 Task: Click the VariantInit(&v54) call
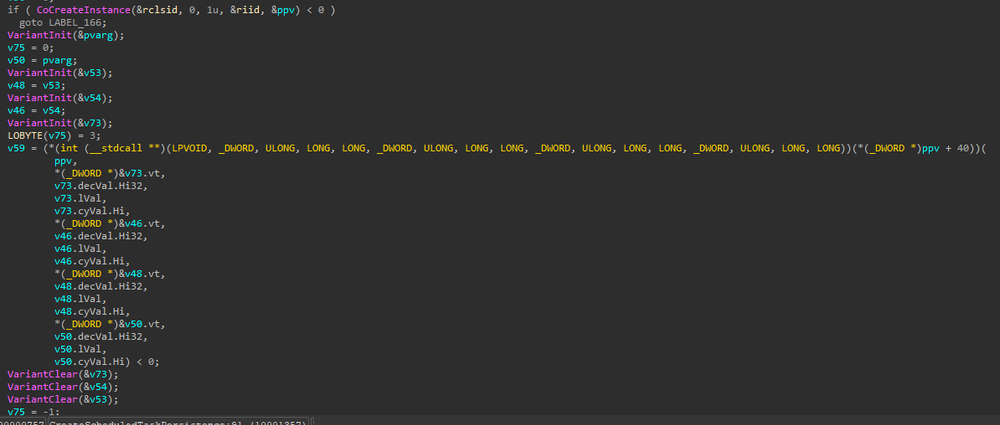coord(60,98)
